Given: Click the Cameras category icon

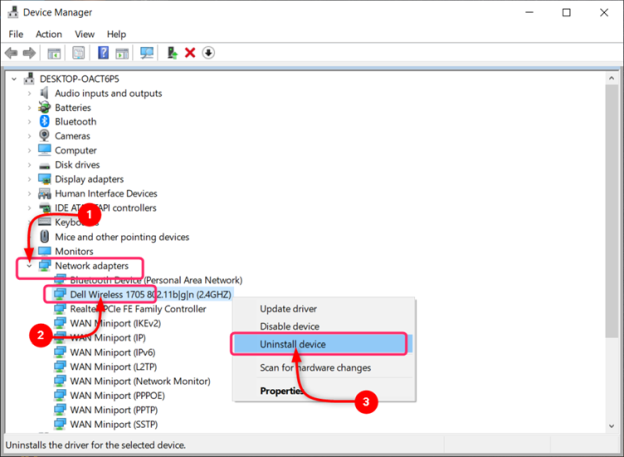Looking at the screenshot, I should (x=44, y=136).
